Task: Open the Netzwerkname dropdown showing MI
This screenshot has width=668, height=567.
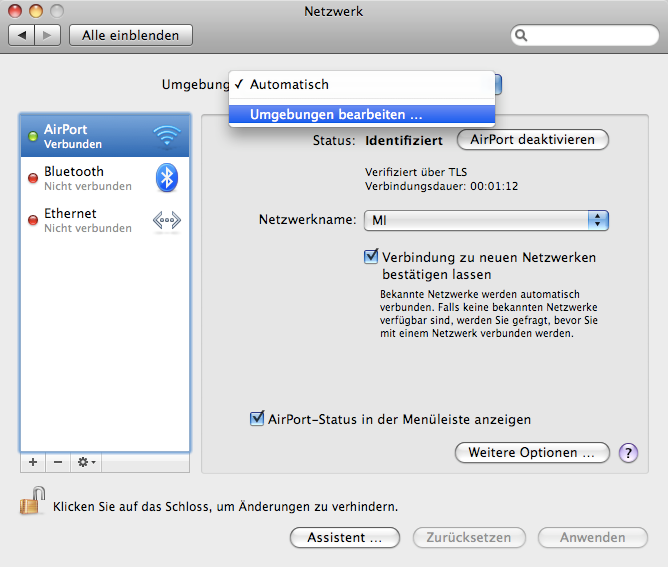Action: pyautogui.click(x=486, y=220)
